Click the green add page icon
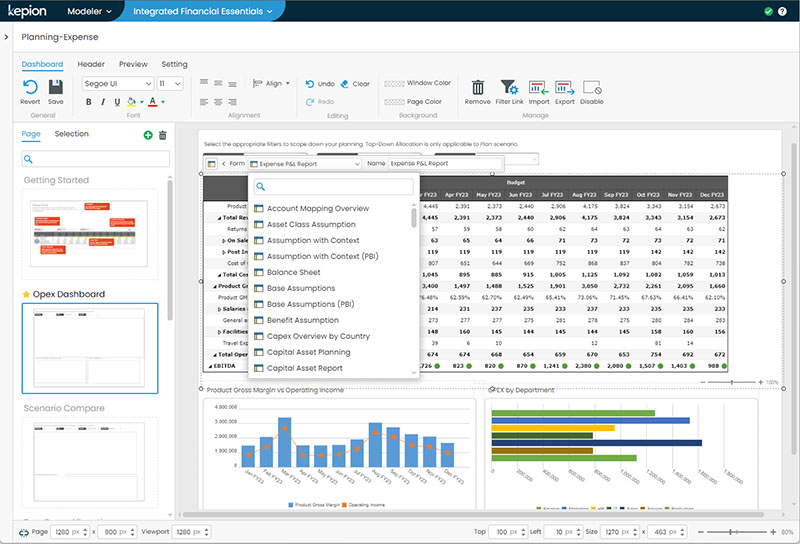 pos(148,135)
